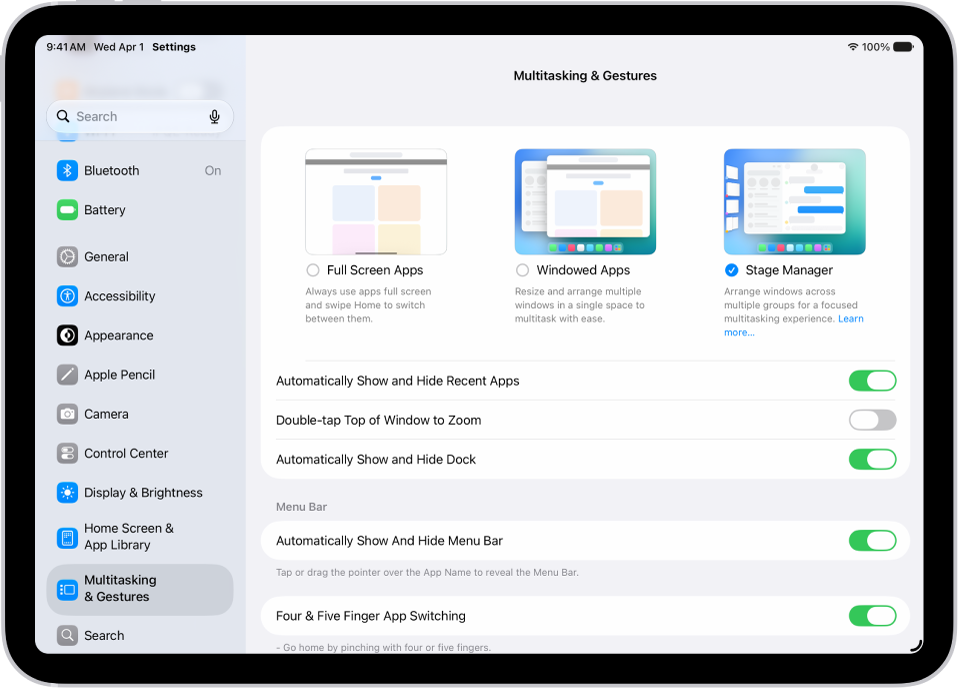Toggle Automatically Show and Hide Dock switch

[x=872, y=459]
